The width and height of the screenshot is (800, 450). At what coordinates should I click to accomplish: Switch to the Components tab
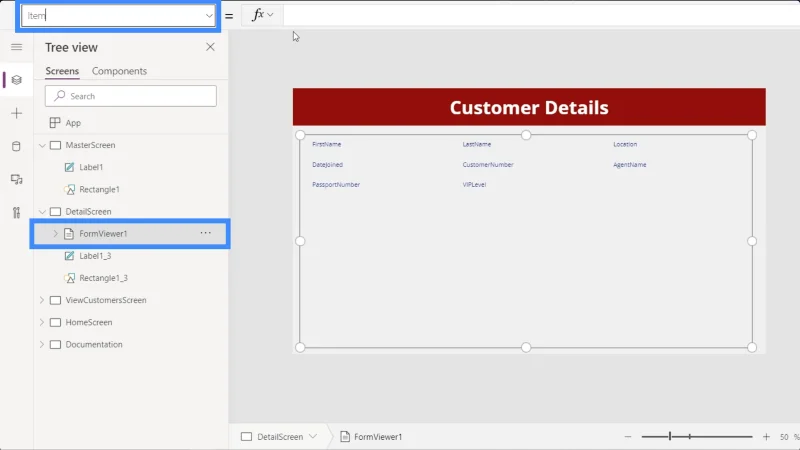[119, 71]
